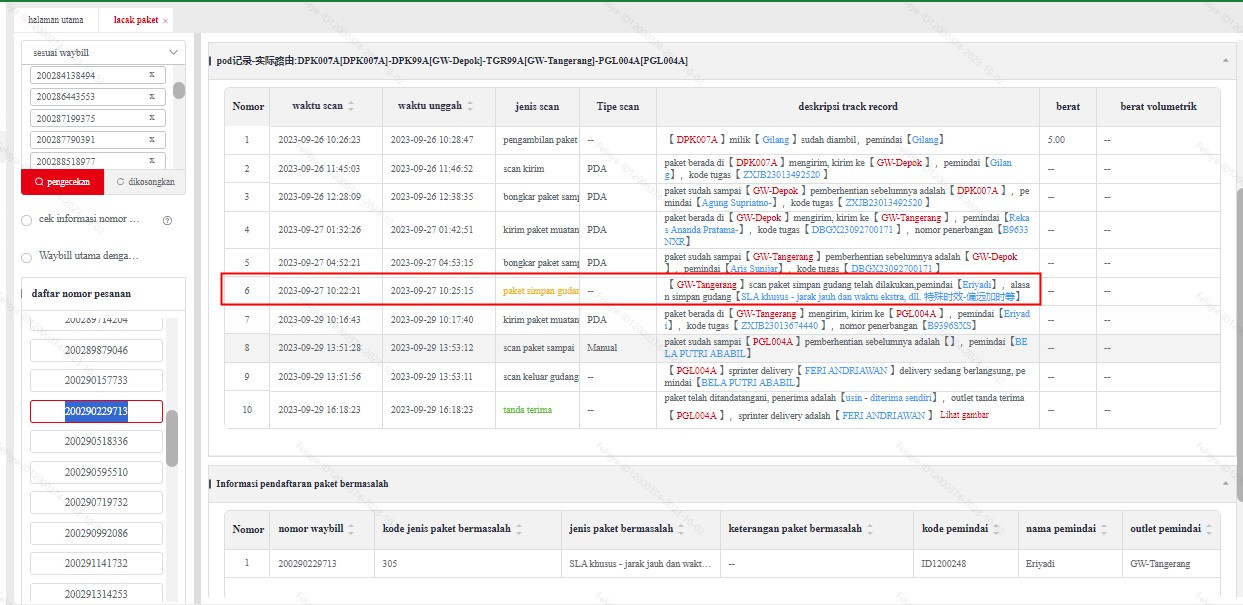
Task: Click the pengecekan search button
Action: click(x=62, y=182)
